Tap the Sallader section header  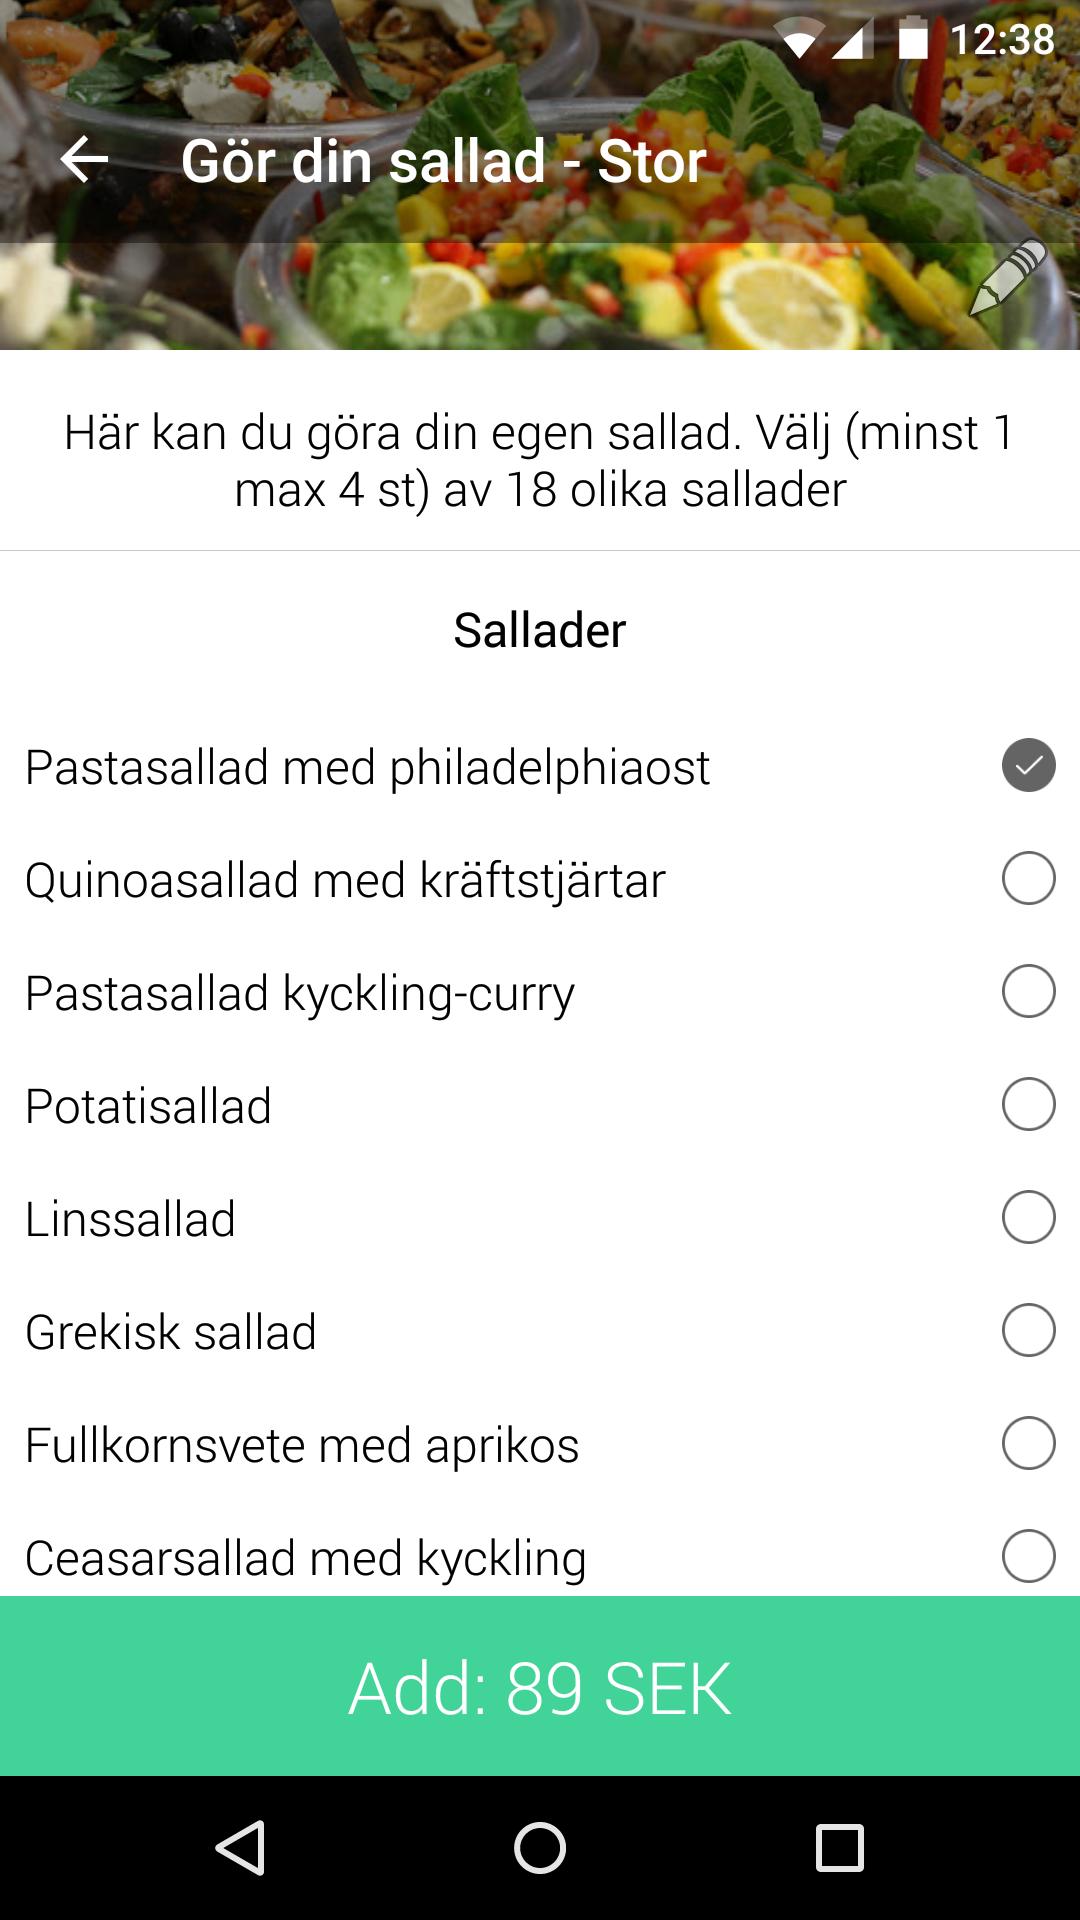[x=540, y=630]
